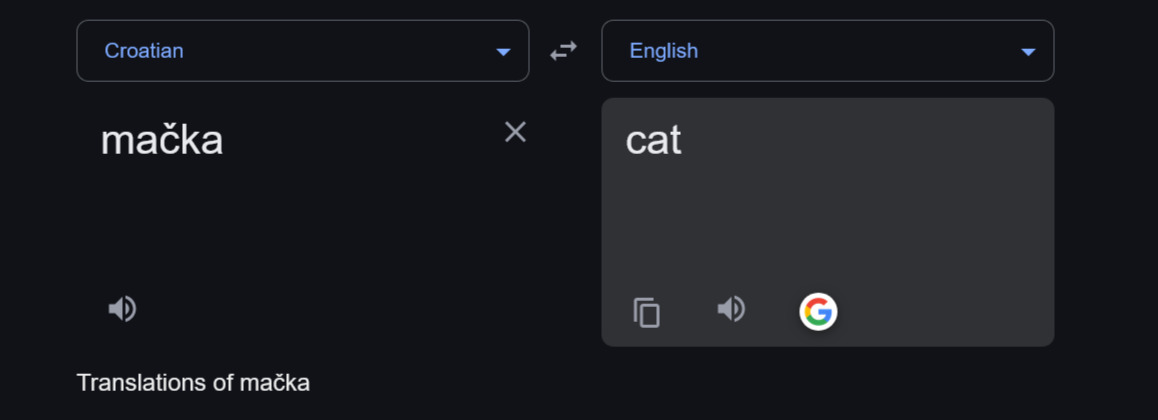Click the empty middle of the Croatian selector
Viewport: 1158px width, 420px height.
[x=330, y=51]
